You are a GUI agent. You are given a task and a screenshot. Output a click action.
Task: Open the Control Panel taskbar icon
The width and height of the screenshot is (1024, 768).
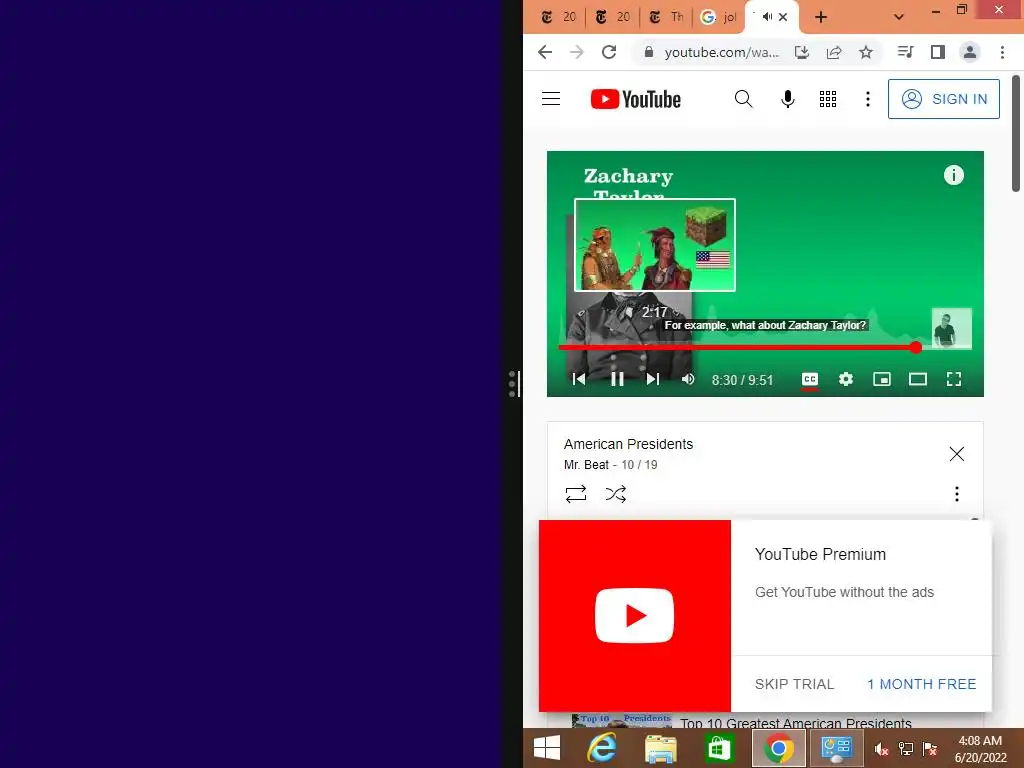(837, 748)
